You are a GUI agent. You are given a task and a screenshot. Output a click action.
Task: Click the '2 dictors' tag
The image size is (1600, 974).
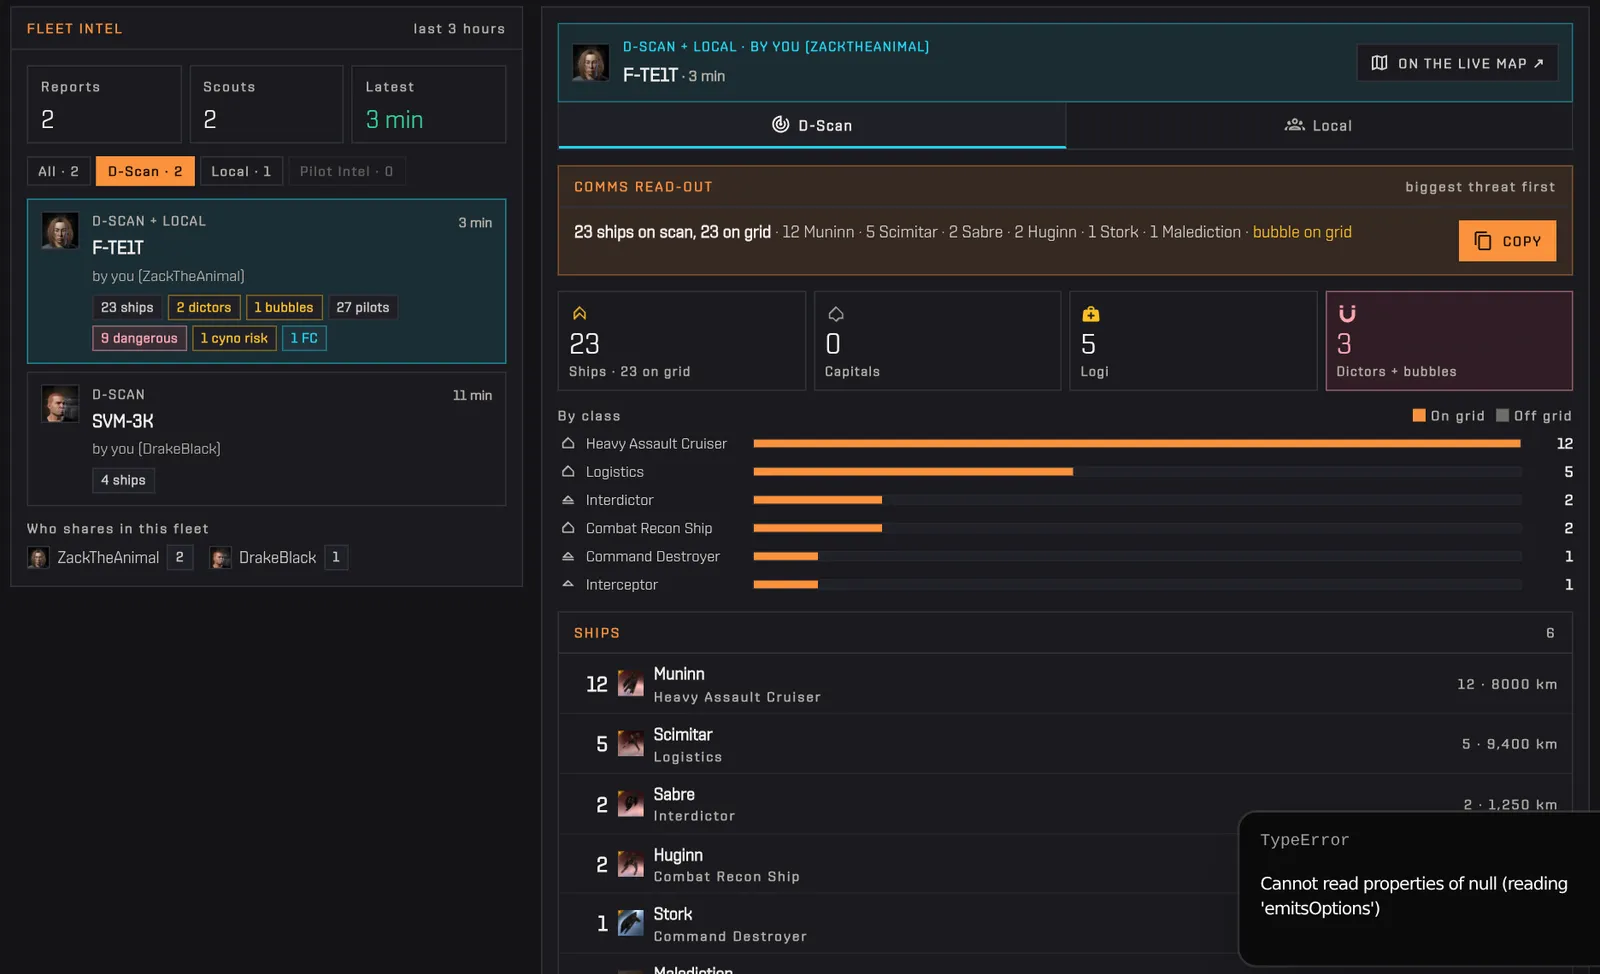pyautogui.click(x=204, y=308)
